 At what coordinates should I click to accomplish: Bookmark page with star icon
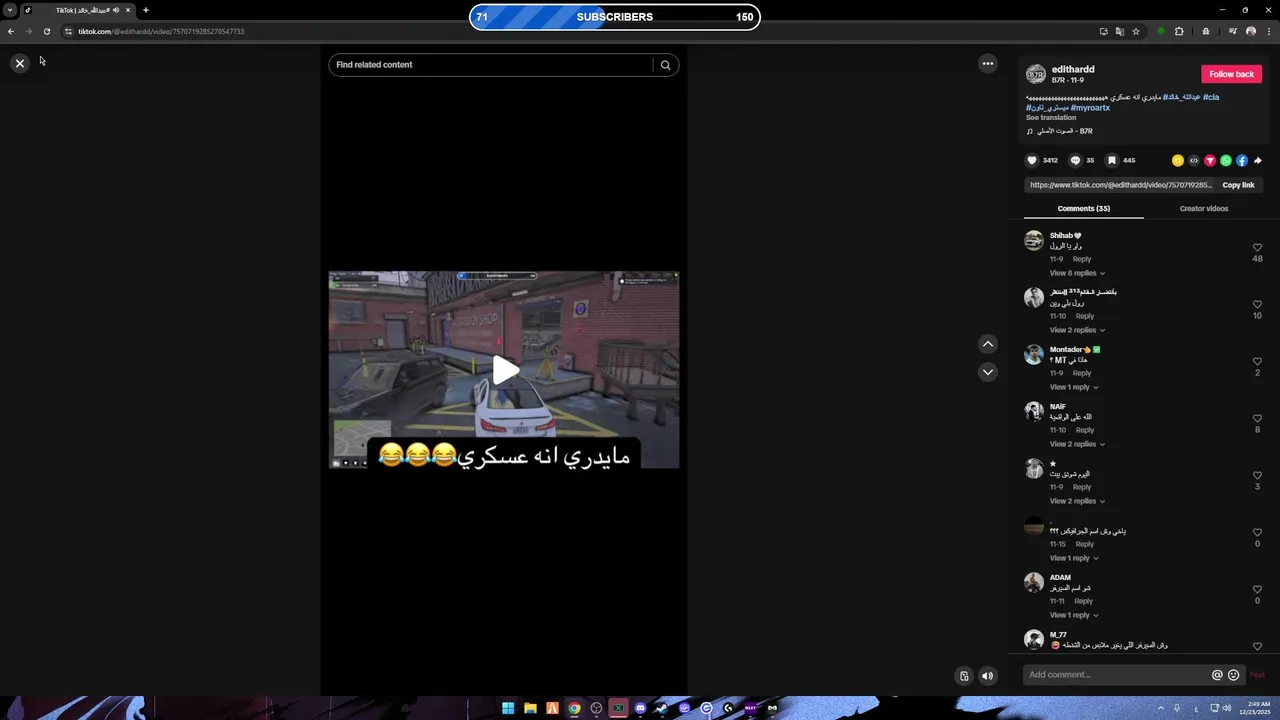[1136, 31]
